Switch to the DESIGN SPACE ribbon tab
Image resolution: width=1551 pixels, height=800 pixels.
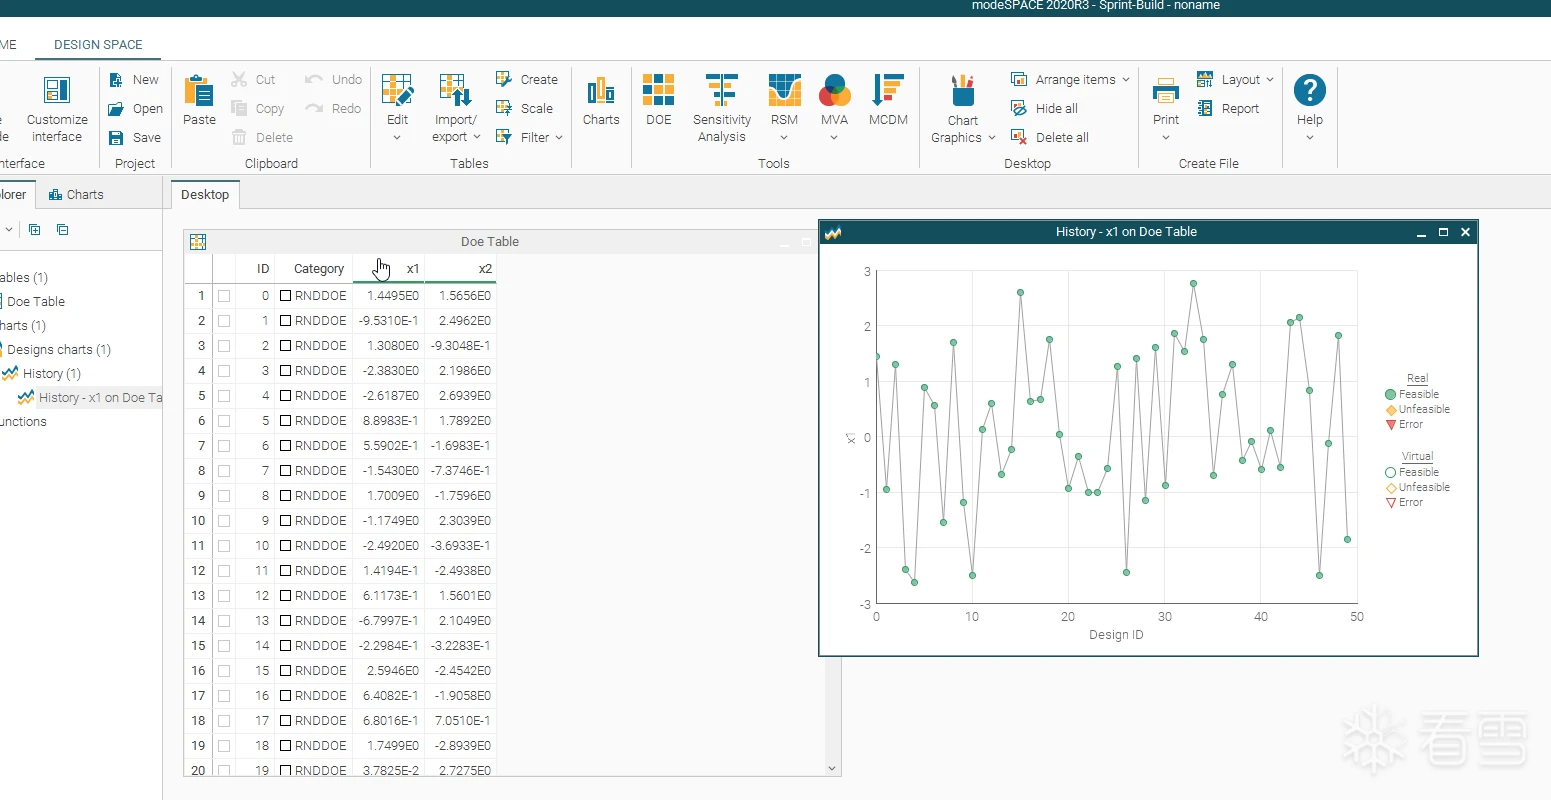point(98,45)
